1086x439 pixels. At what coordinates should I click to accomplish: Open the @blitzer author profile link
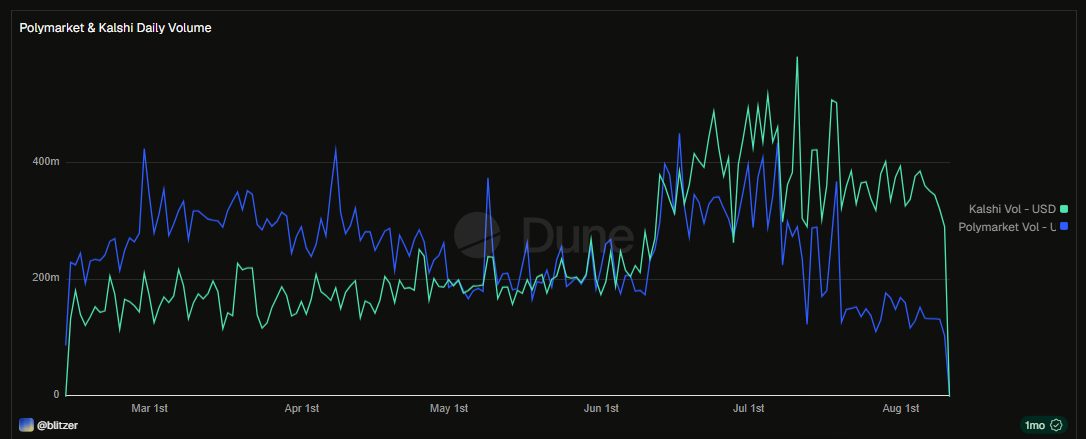tap(57, 425)
